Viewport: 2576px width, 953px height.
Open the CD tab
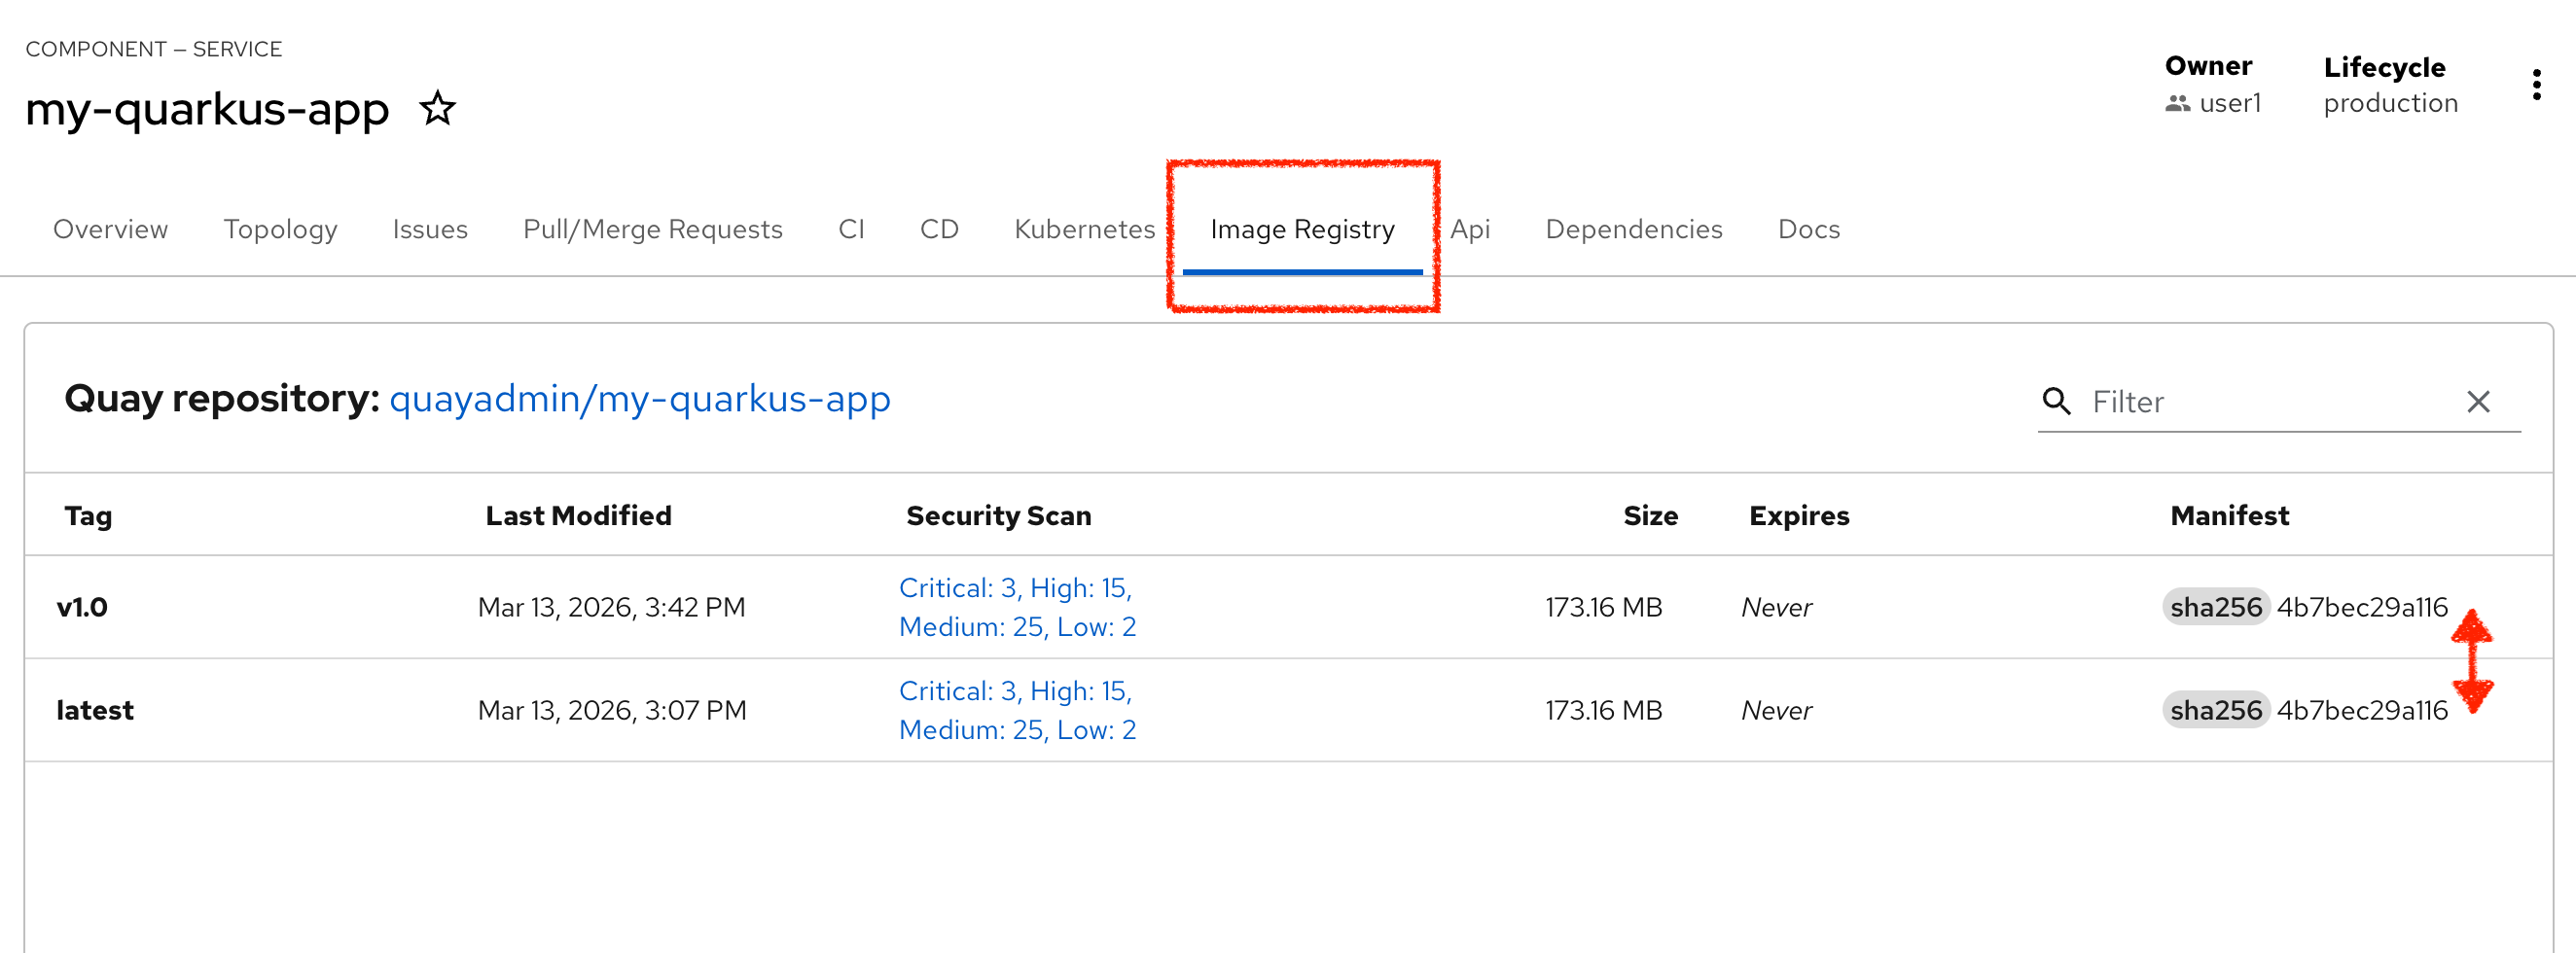(x=939, y=229)
